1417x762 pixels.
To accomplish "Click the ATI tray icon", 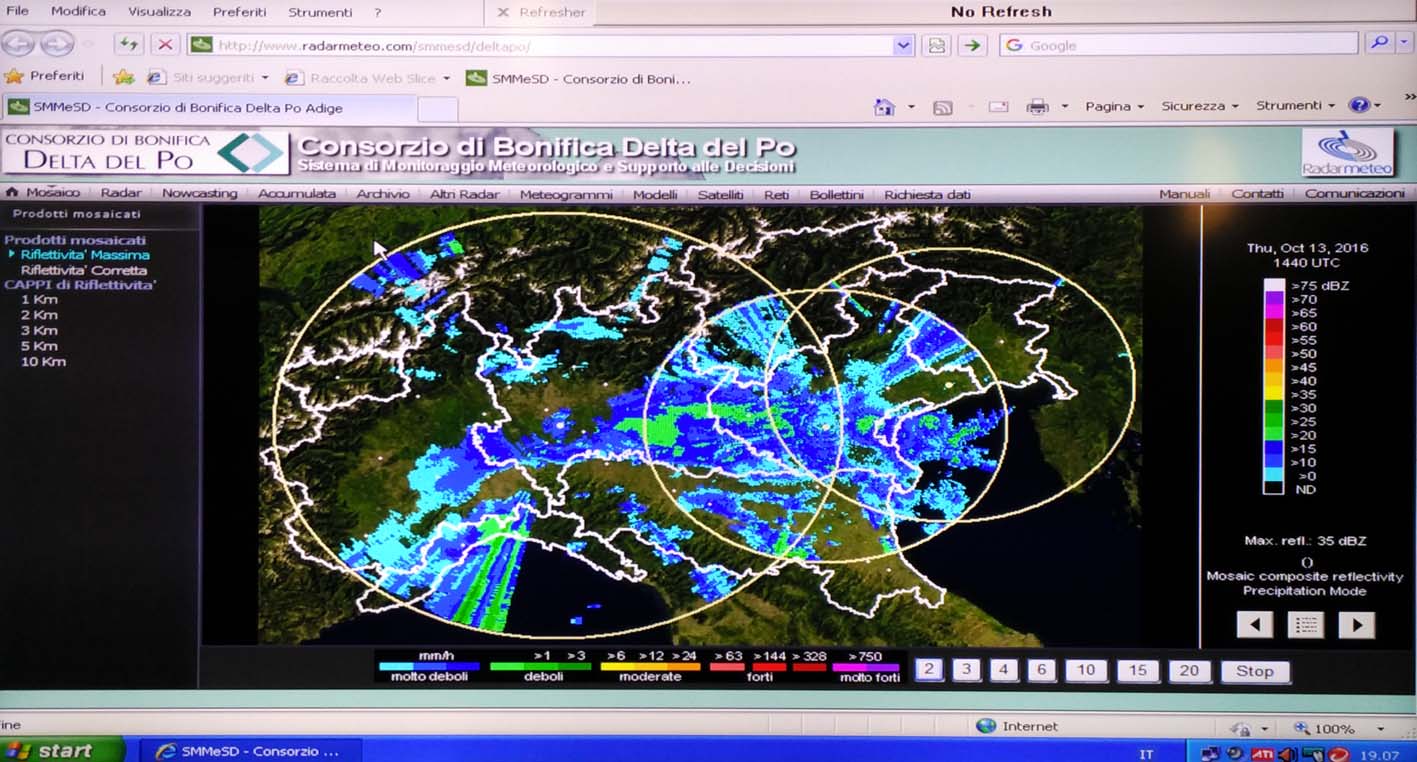I will pos(1263,753).
